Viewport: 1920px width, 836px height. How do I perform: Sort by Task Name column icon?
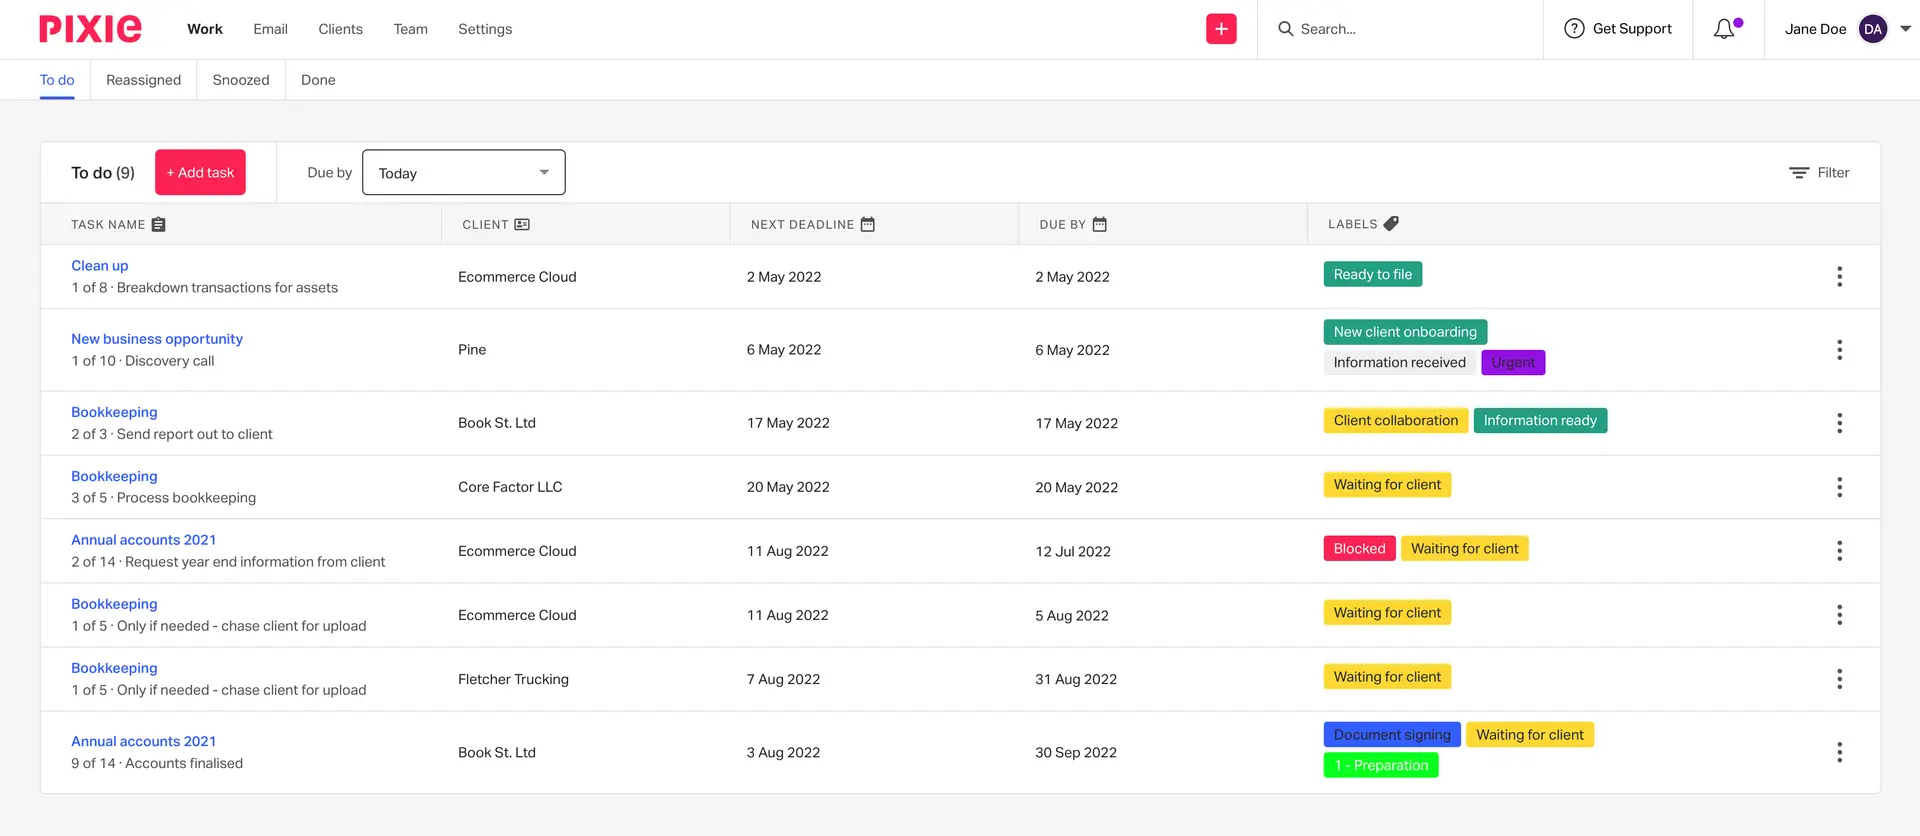coord(159,225)
